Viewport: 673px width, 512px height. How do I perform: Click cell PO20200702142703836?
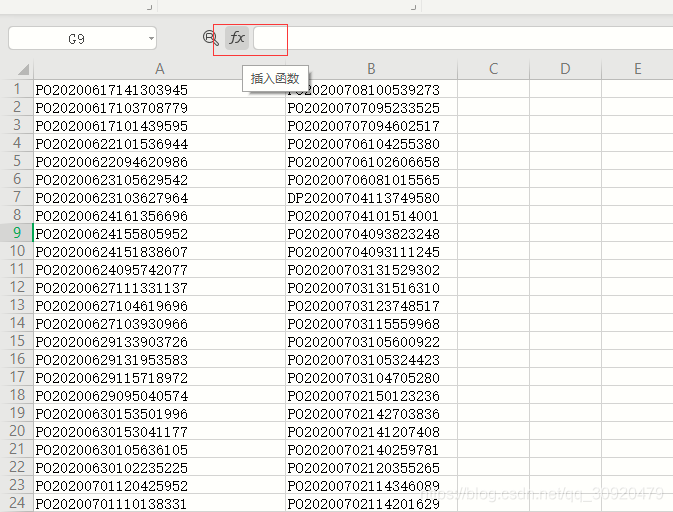coord(372,414)
